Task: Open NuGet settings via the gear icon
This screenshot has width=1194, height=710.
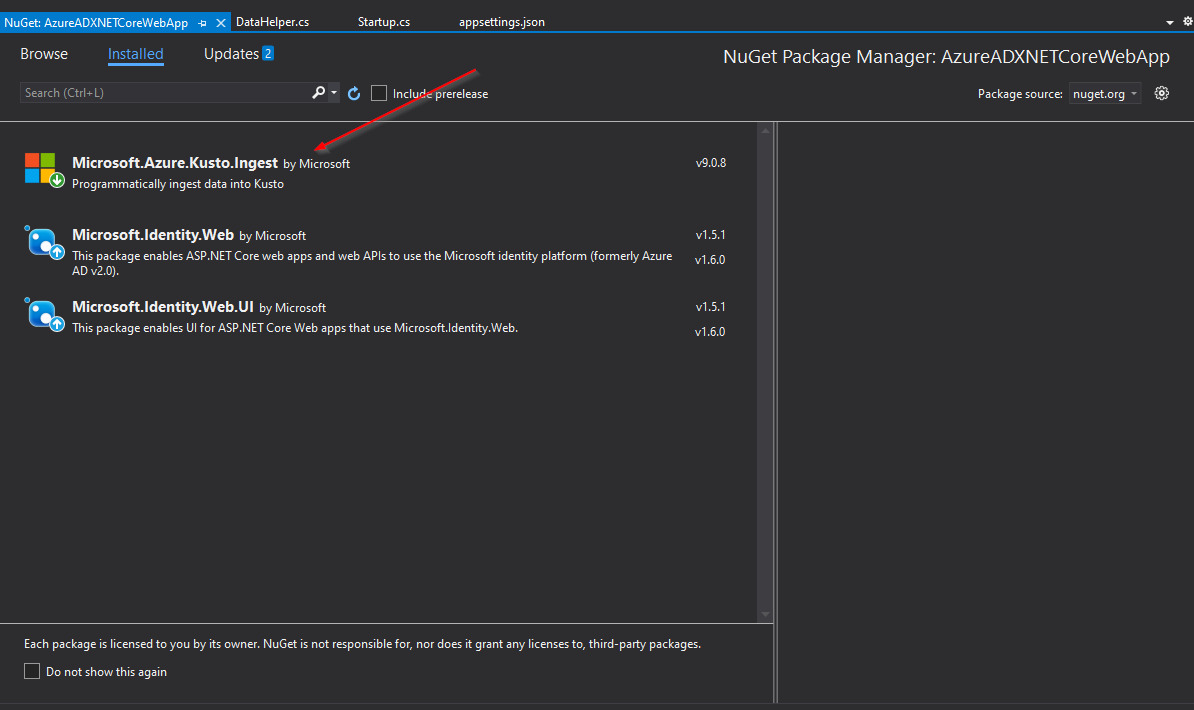Action: click(1161, 92)
